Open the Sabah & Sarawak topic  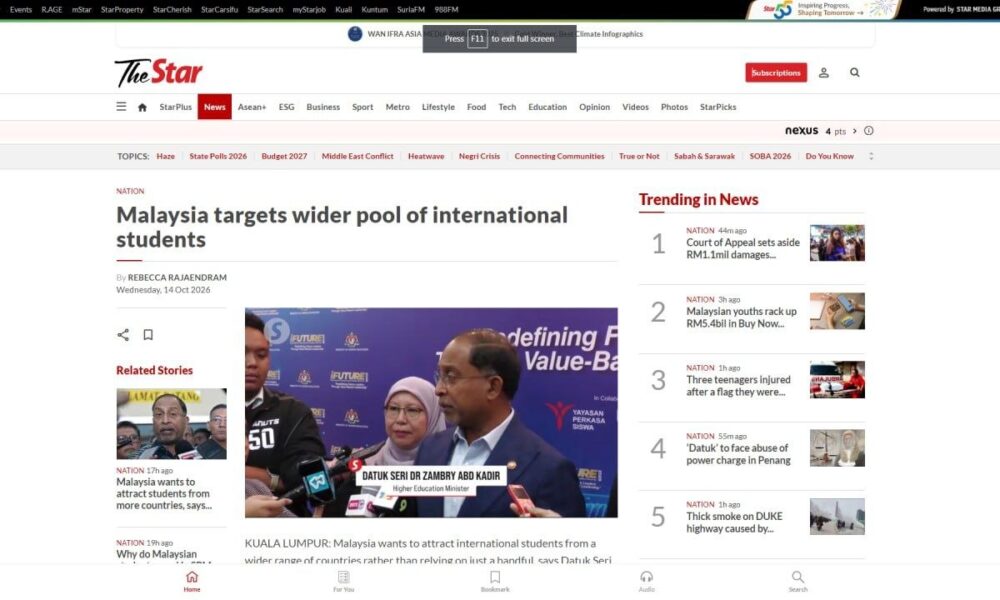[705, 156]
